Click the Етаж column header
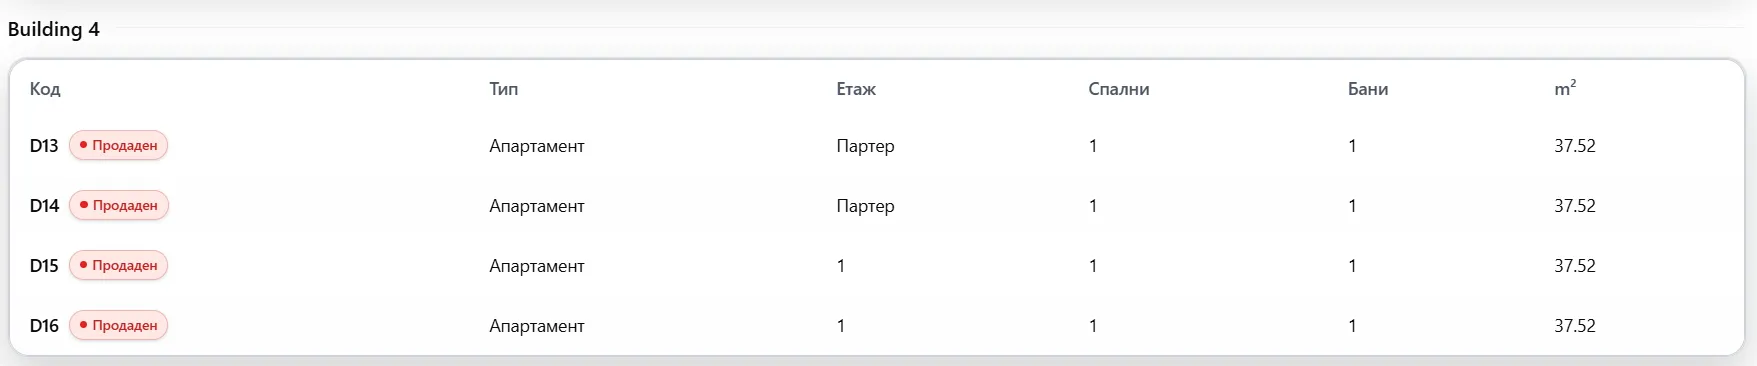 856,89
